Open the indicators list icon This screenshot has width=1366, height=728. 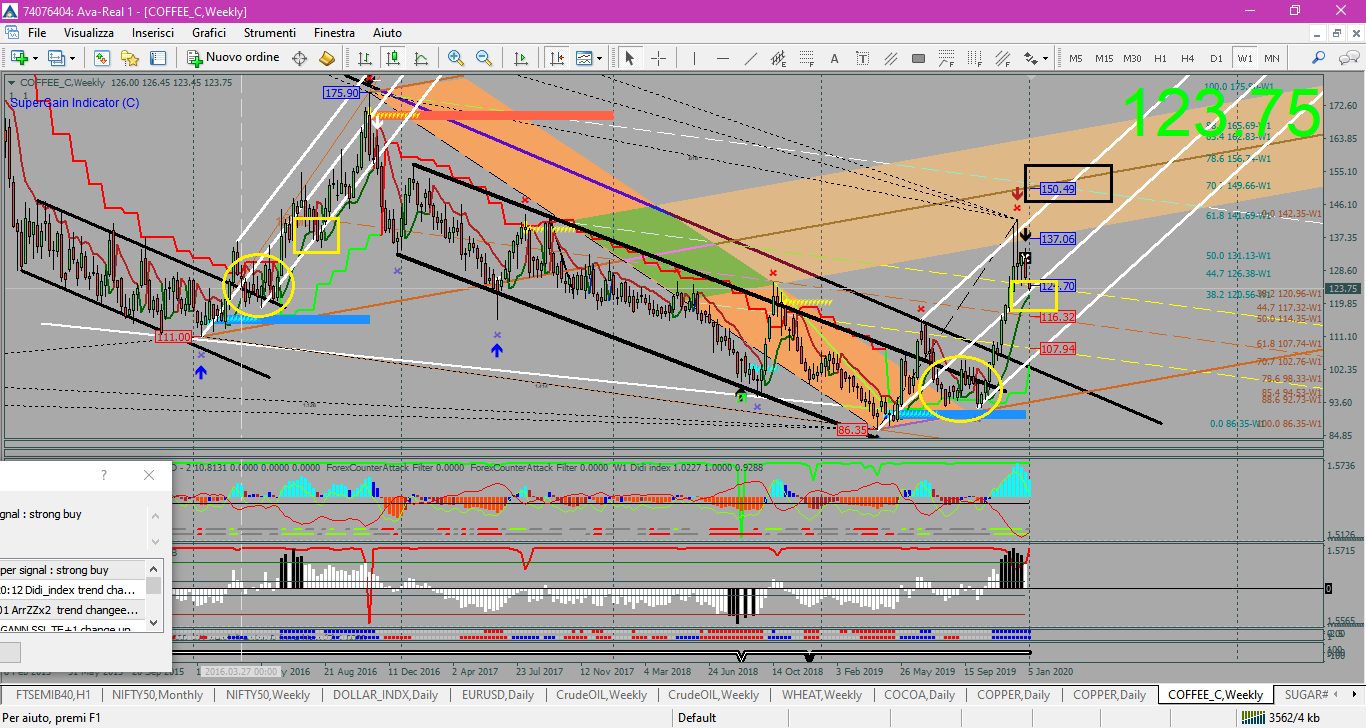tap(582, 57)
